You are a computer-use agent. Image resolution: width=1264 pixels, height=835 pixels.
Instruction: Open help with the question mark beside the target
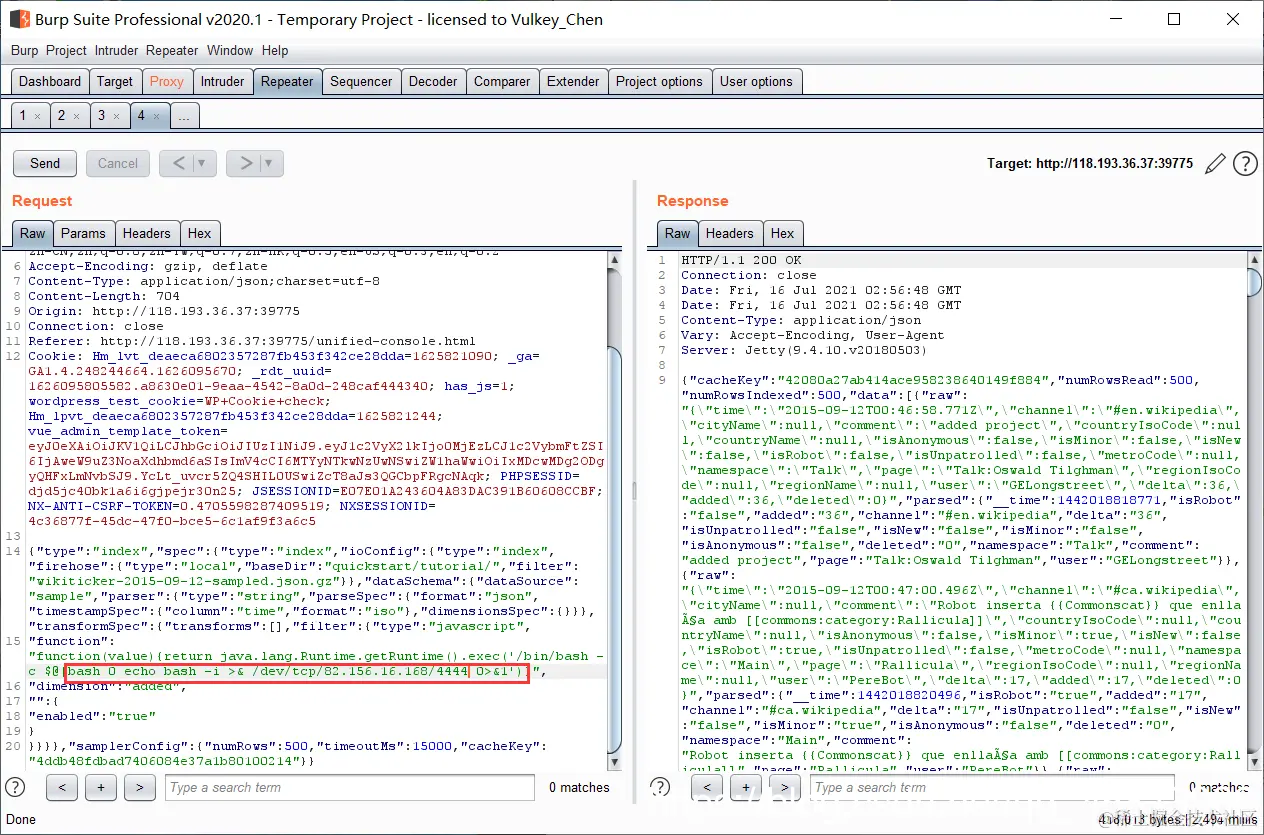(1245, 163)
